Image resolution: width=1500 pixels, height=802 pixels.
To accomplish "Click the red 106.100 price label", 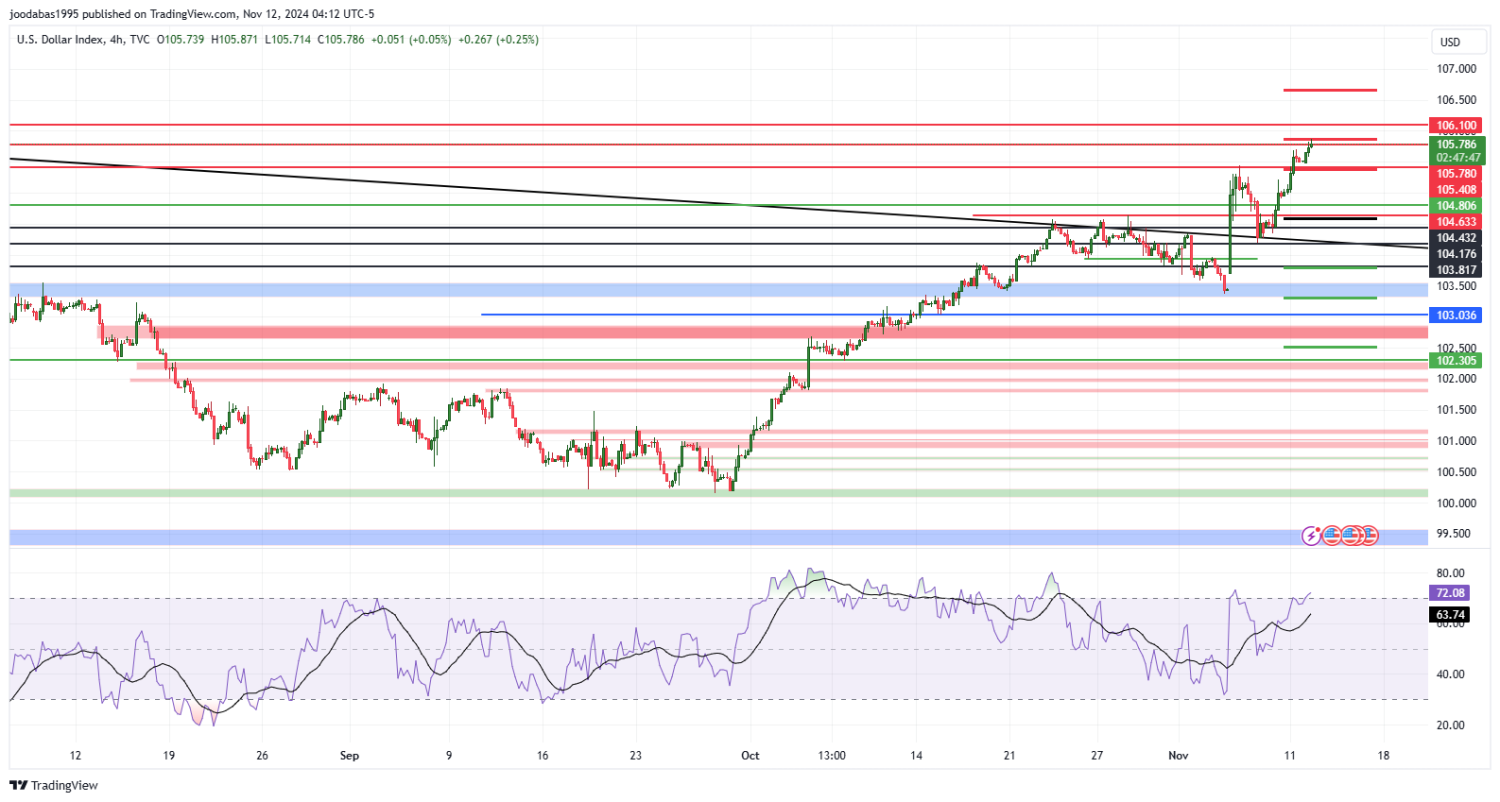I will tap(1457, 126).
